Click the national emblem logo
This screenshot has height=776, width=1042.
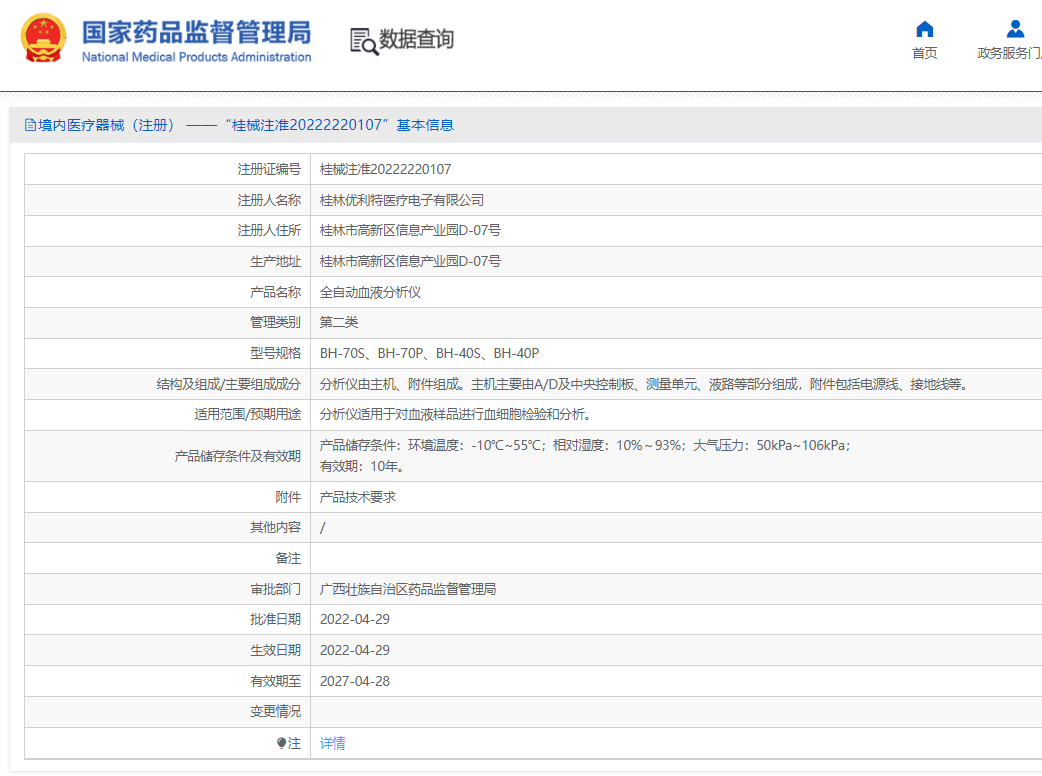[x=43, y=38]
